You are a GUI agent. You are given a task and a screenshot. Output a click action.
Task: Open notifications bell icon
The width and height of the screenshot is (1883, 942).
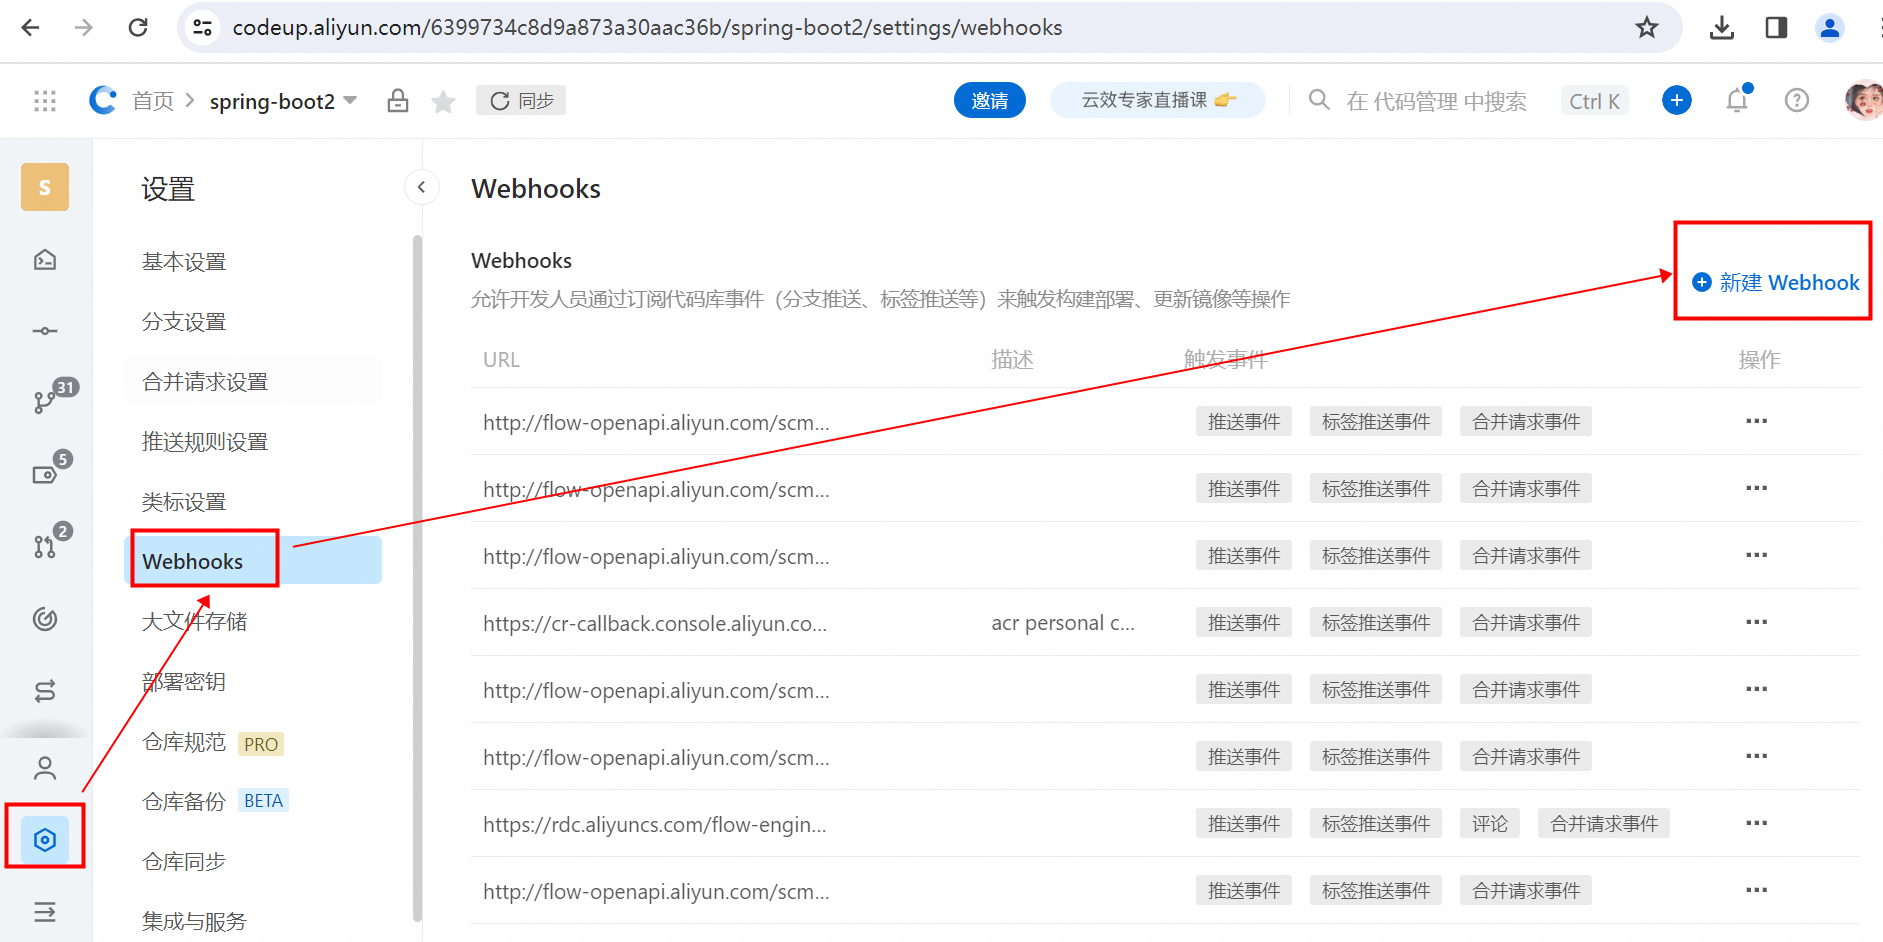[1738, 100]
